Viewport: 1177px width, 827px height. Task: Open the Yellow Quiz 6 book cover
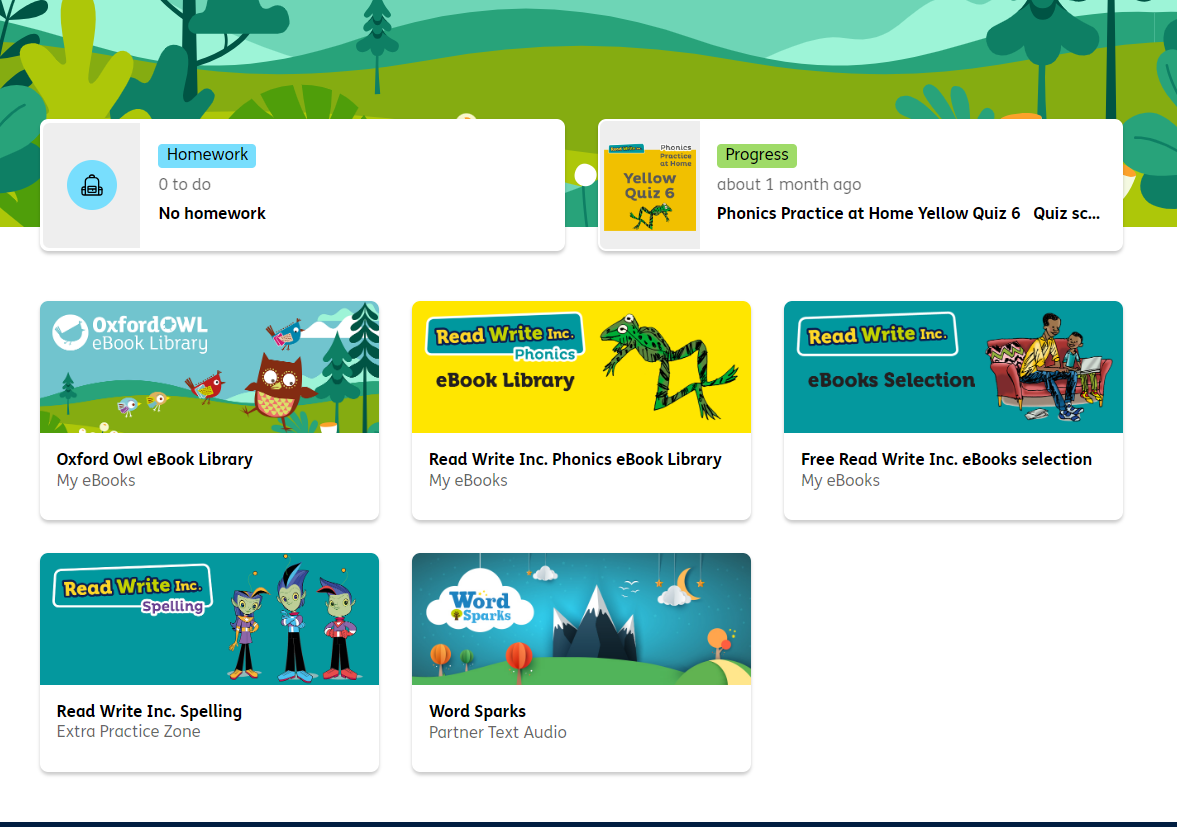650,186
